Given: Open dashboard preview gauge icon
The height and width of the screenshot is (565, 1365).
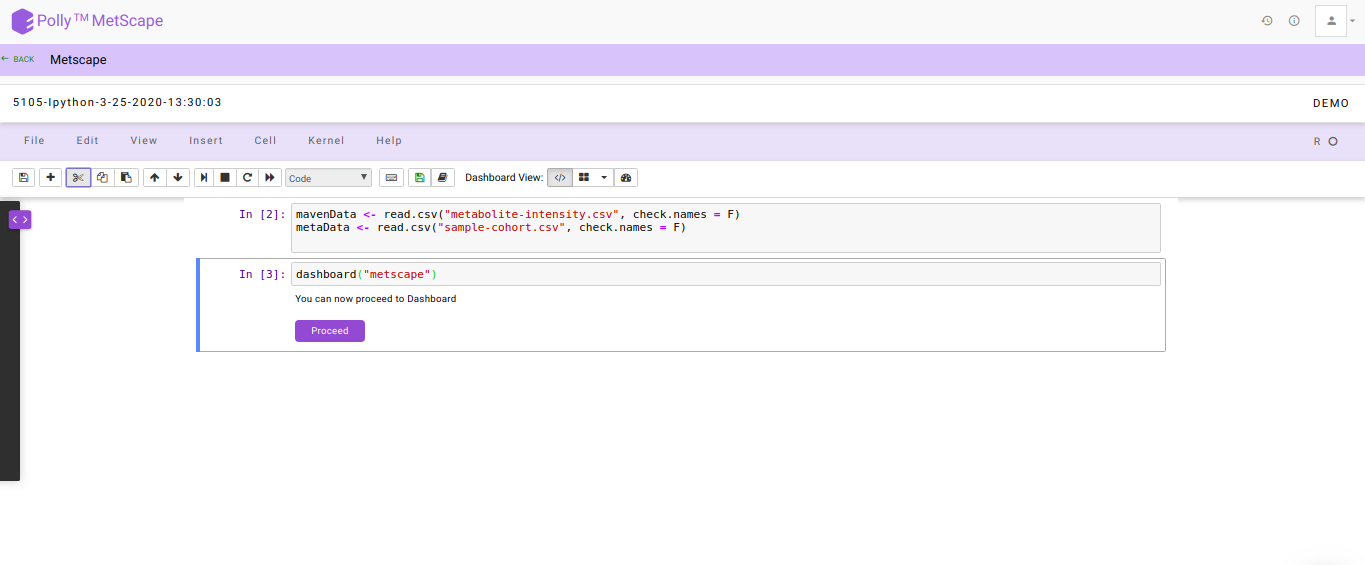Looking at the screenshot, I should coord(626,177).
